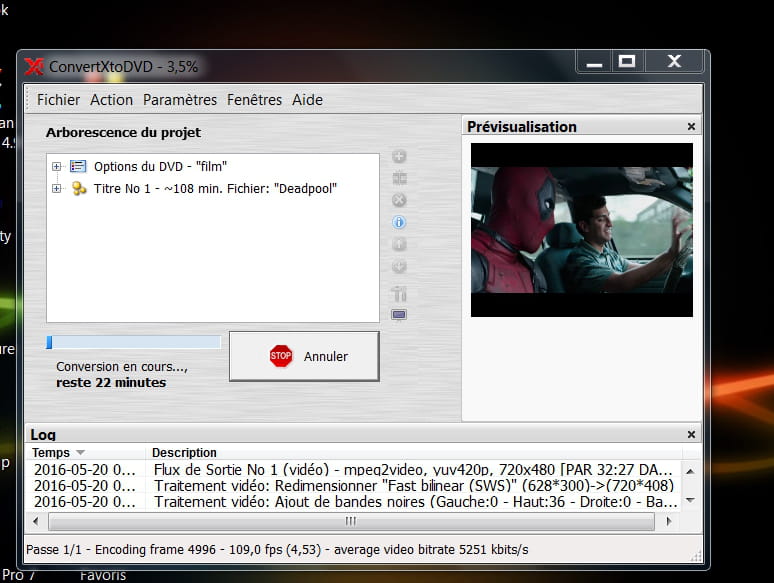Click the Arborescence du projet heading

tap(123, 132)
